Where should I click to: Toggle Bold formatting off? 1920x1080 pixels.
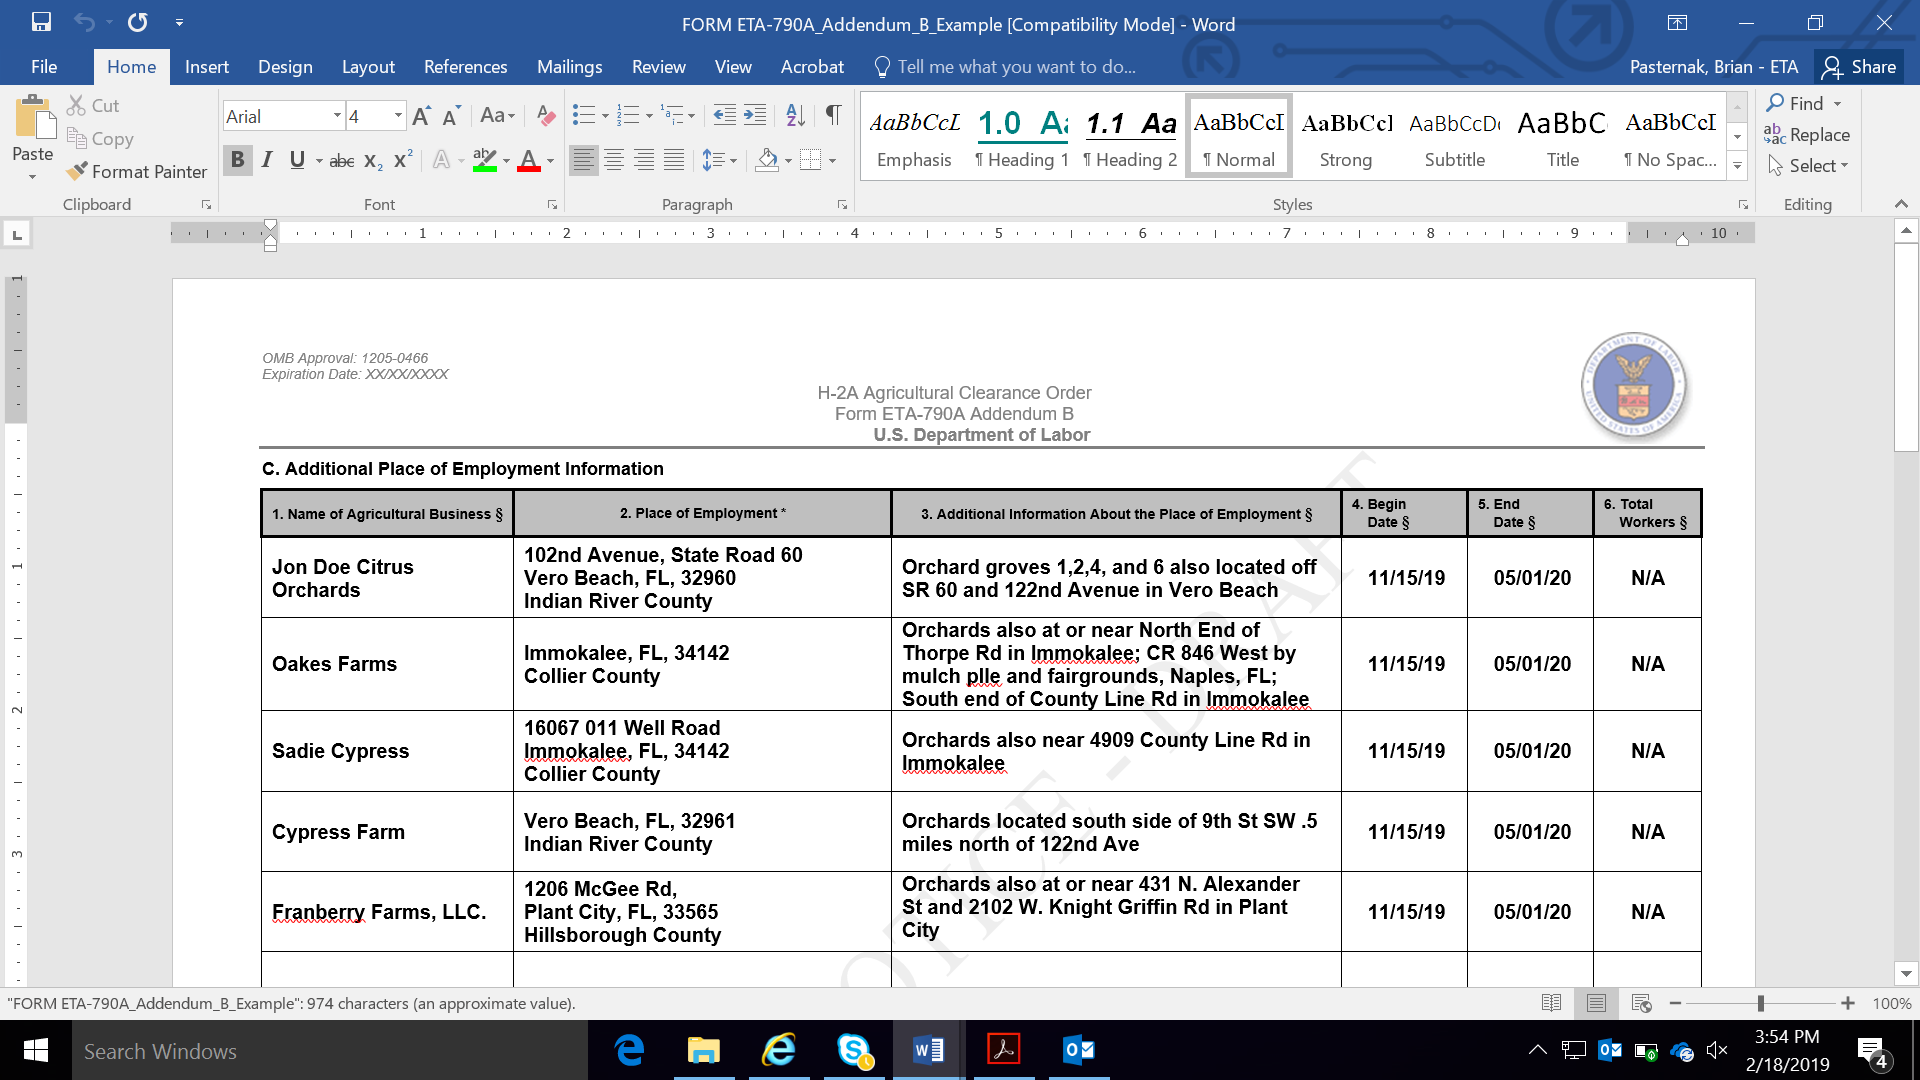237,160
